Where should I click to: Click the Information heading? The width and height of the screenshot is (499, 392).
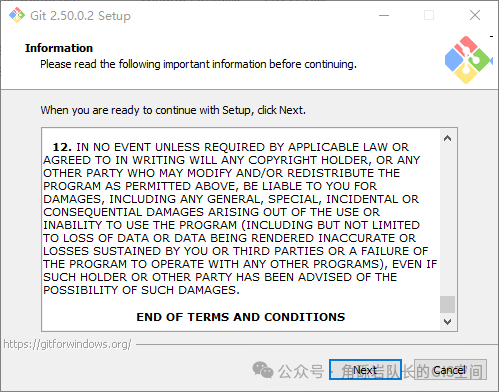59,48
